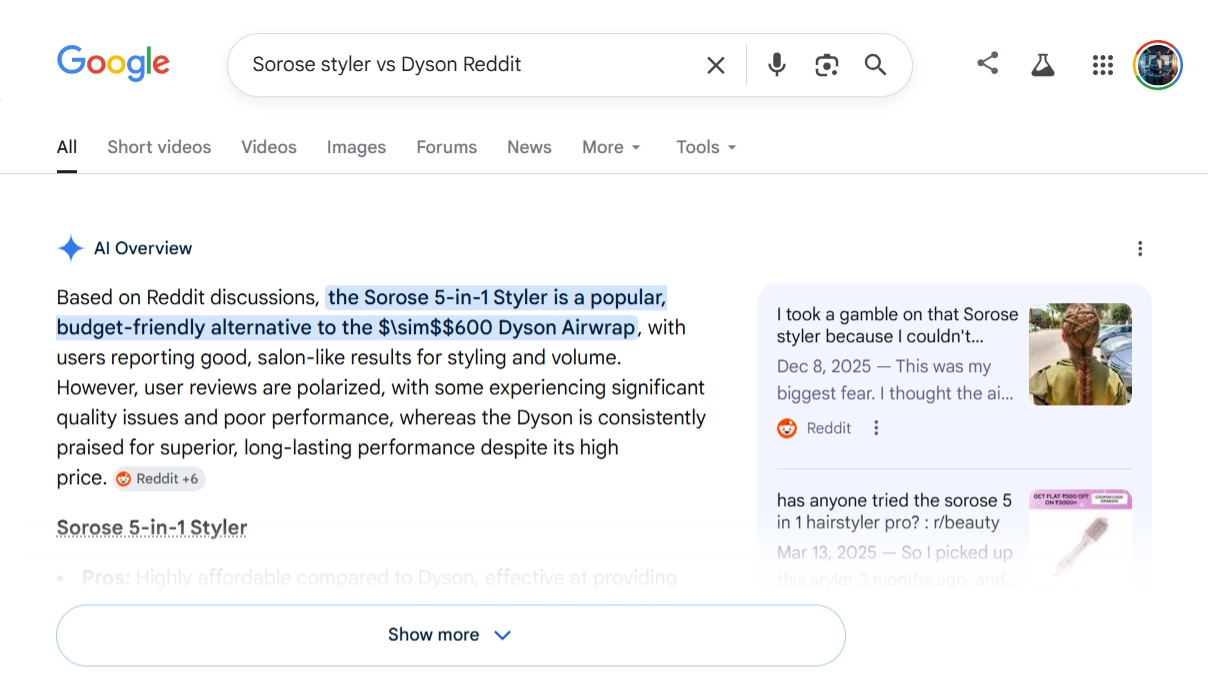
Task: Click the Google logo
Action: 113,63
